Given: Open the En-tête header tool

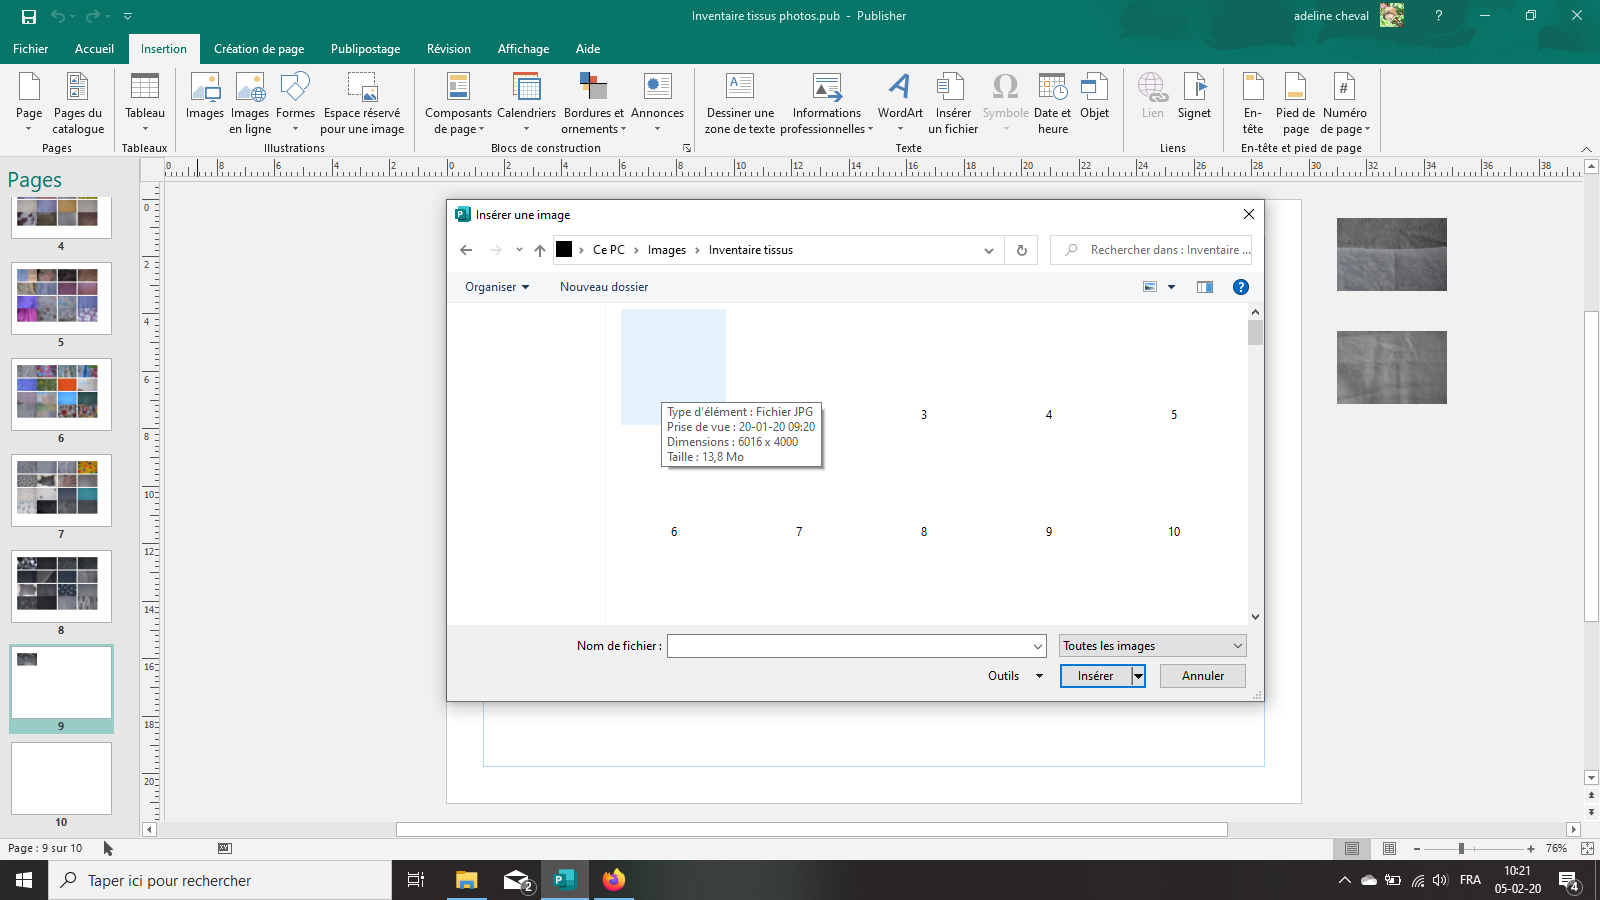Looking at the screenshot, I should pyautogui.click(x=1253, y=102).
